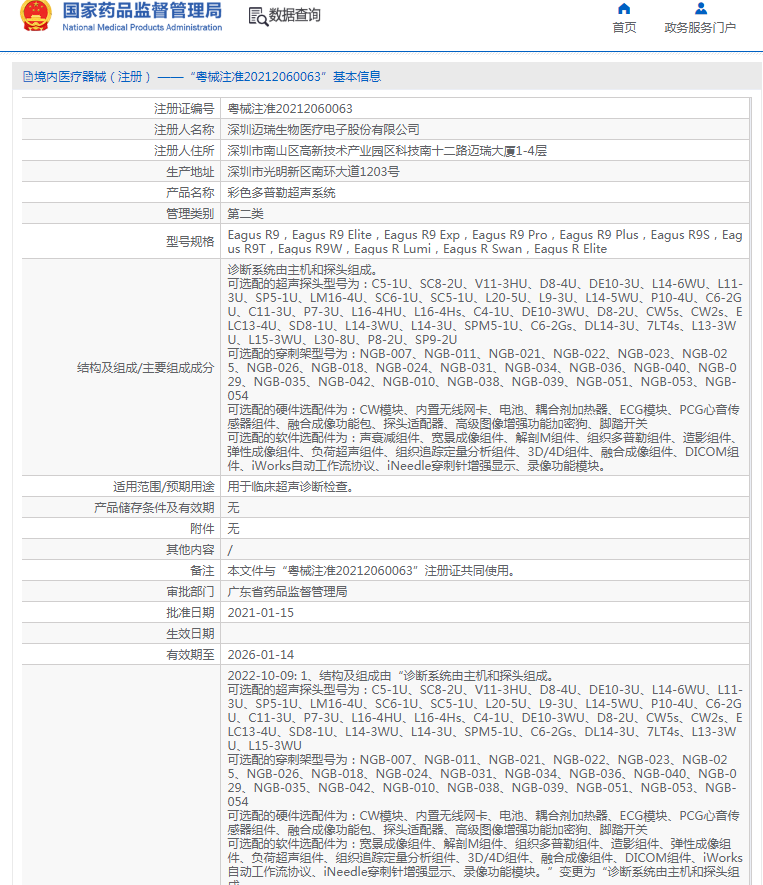Open 政务服务门户 link
Image resolution: width=763 pixels, height=885 pixels.
tap(700, 28)
